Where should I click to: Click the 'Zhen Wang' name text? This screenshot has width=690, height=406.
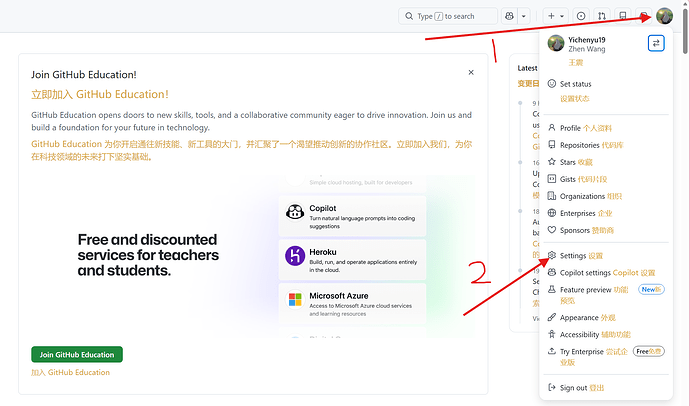tap(587, 49)
